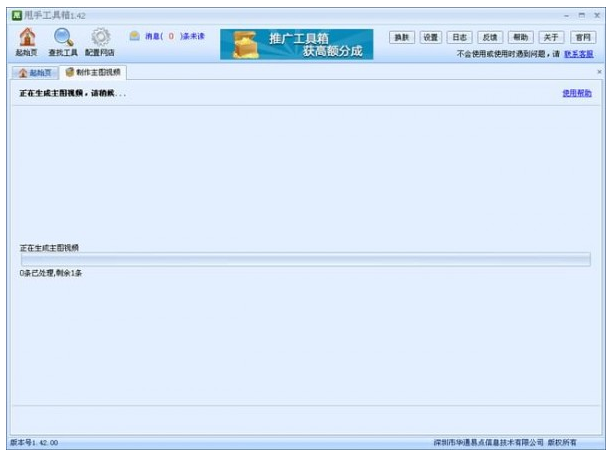Click the message envelope icon
This screenshot has height=461, width=609.
coord(134,36)
